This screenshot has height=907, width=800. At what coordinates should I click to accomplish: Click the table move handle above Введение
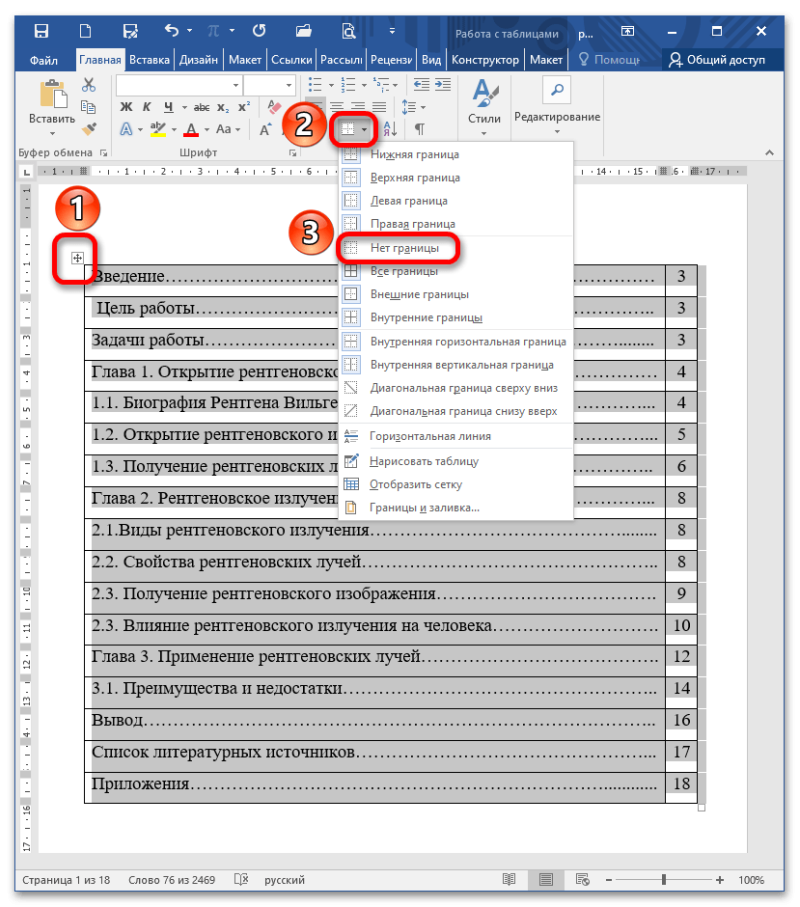[x=77, y=258]
